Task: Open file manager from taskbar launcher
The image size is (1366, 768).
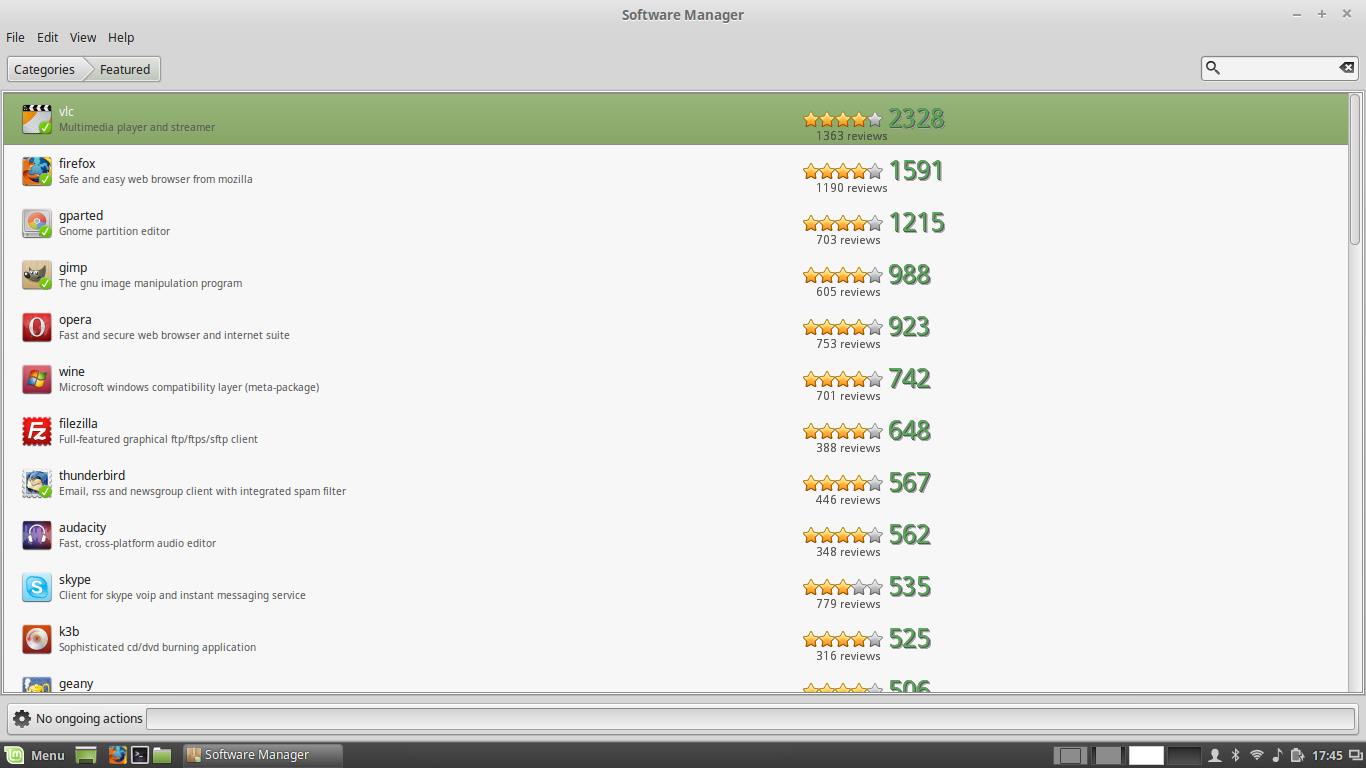Action: tap(162, 755)
